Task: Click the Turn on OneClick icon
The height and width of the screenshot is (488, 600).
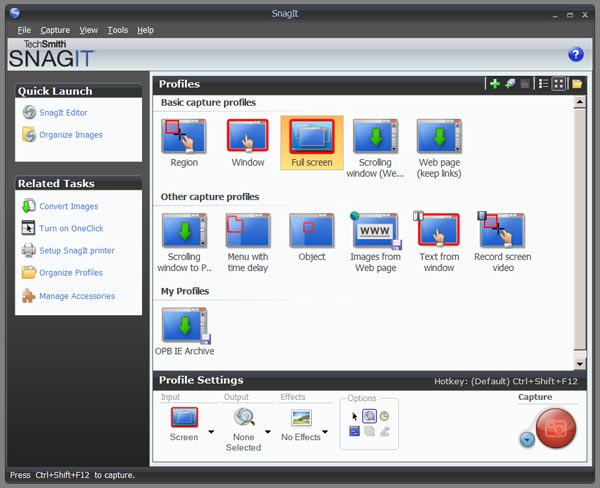Action: pos(28,228)
